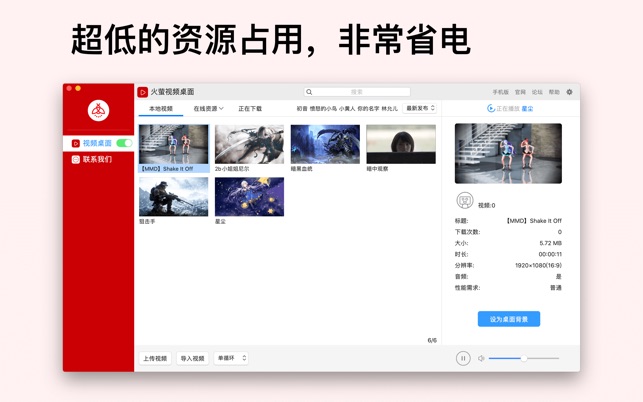This screenshot has width=643, height=402.
Task: Open settings via the gear icon
Action: [570, 92]
